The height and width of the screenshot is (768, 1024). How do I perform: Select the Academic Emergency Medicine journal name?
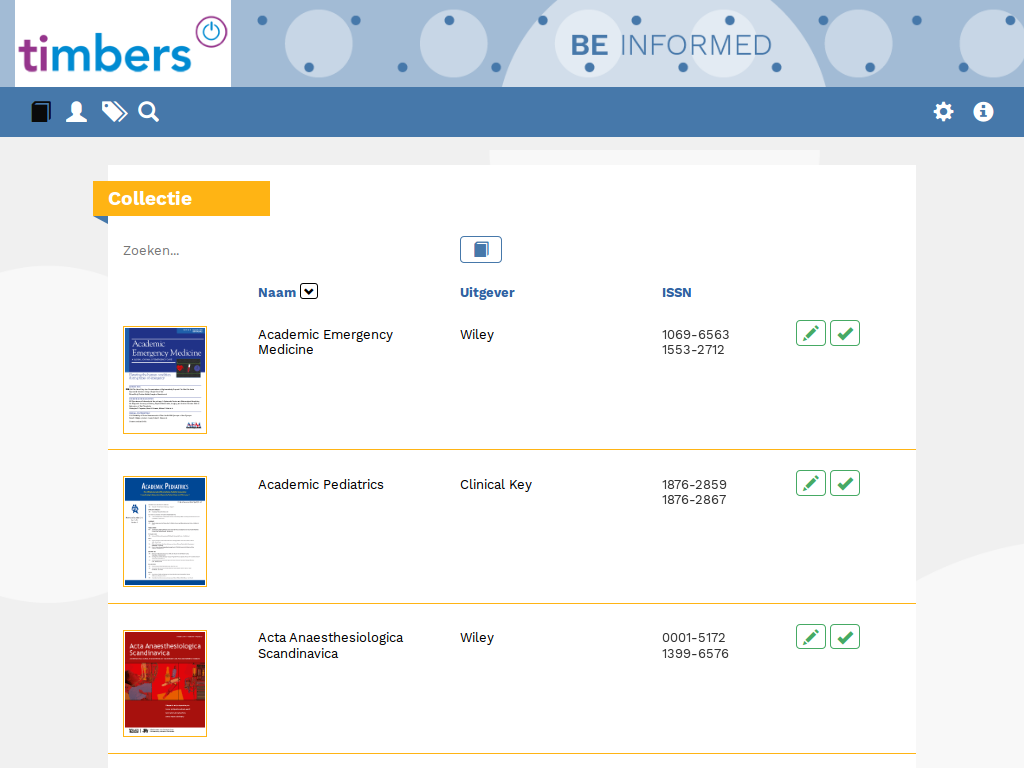[325, 342]
